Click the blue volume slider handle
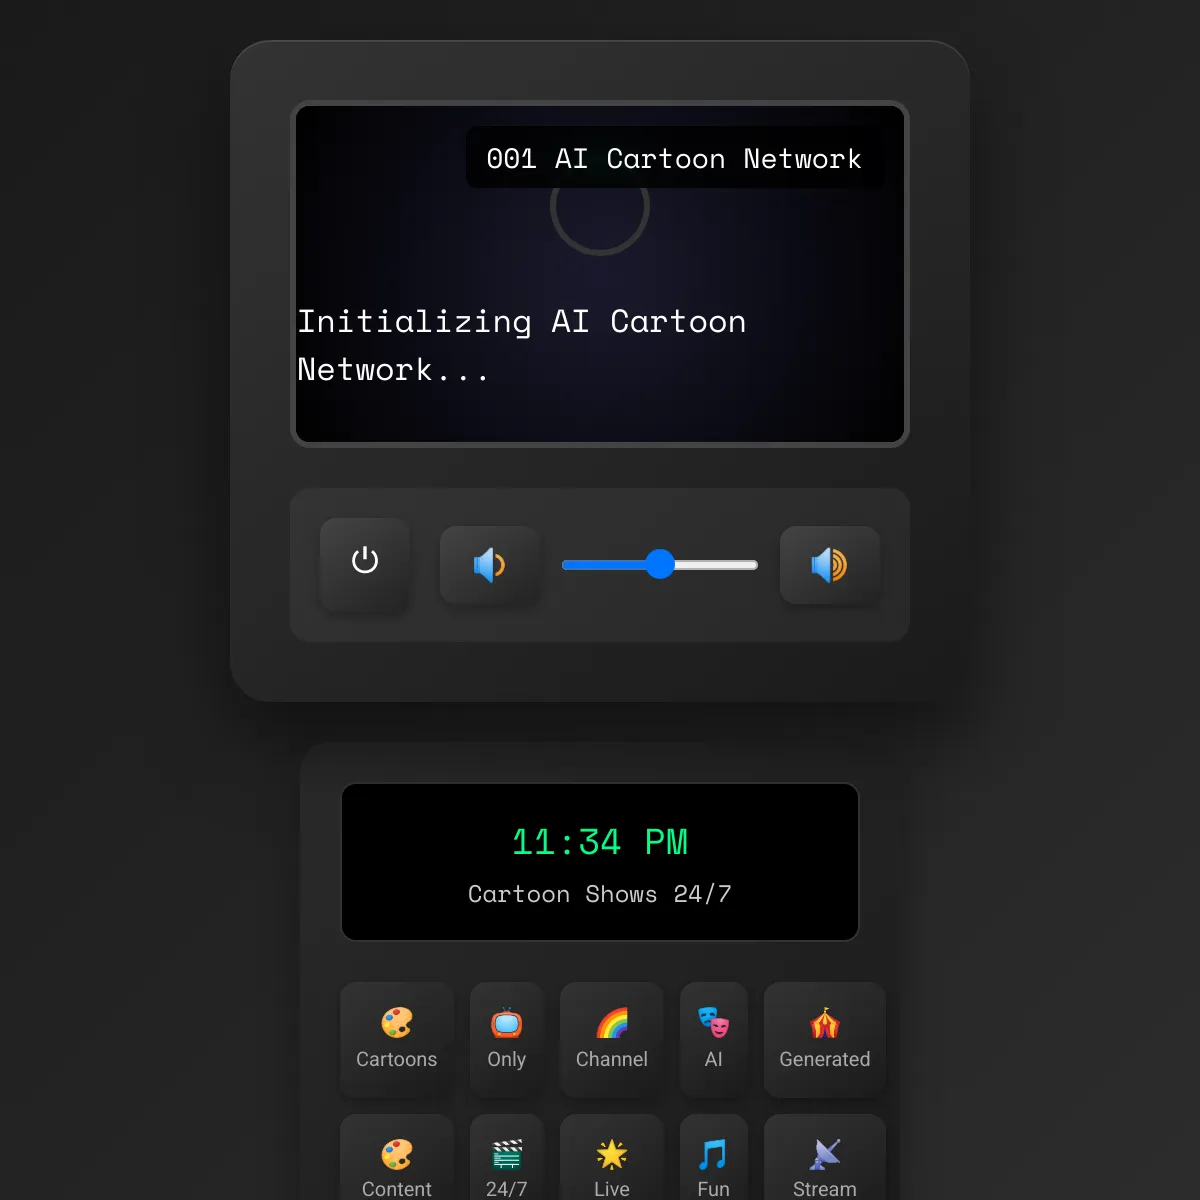The height and width of the screenshot is (1200, 1200). (x=660, y=564)
